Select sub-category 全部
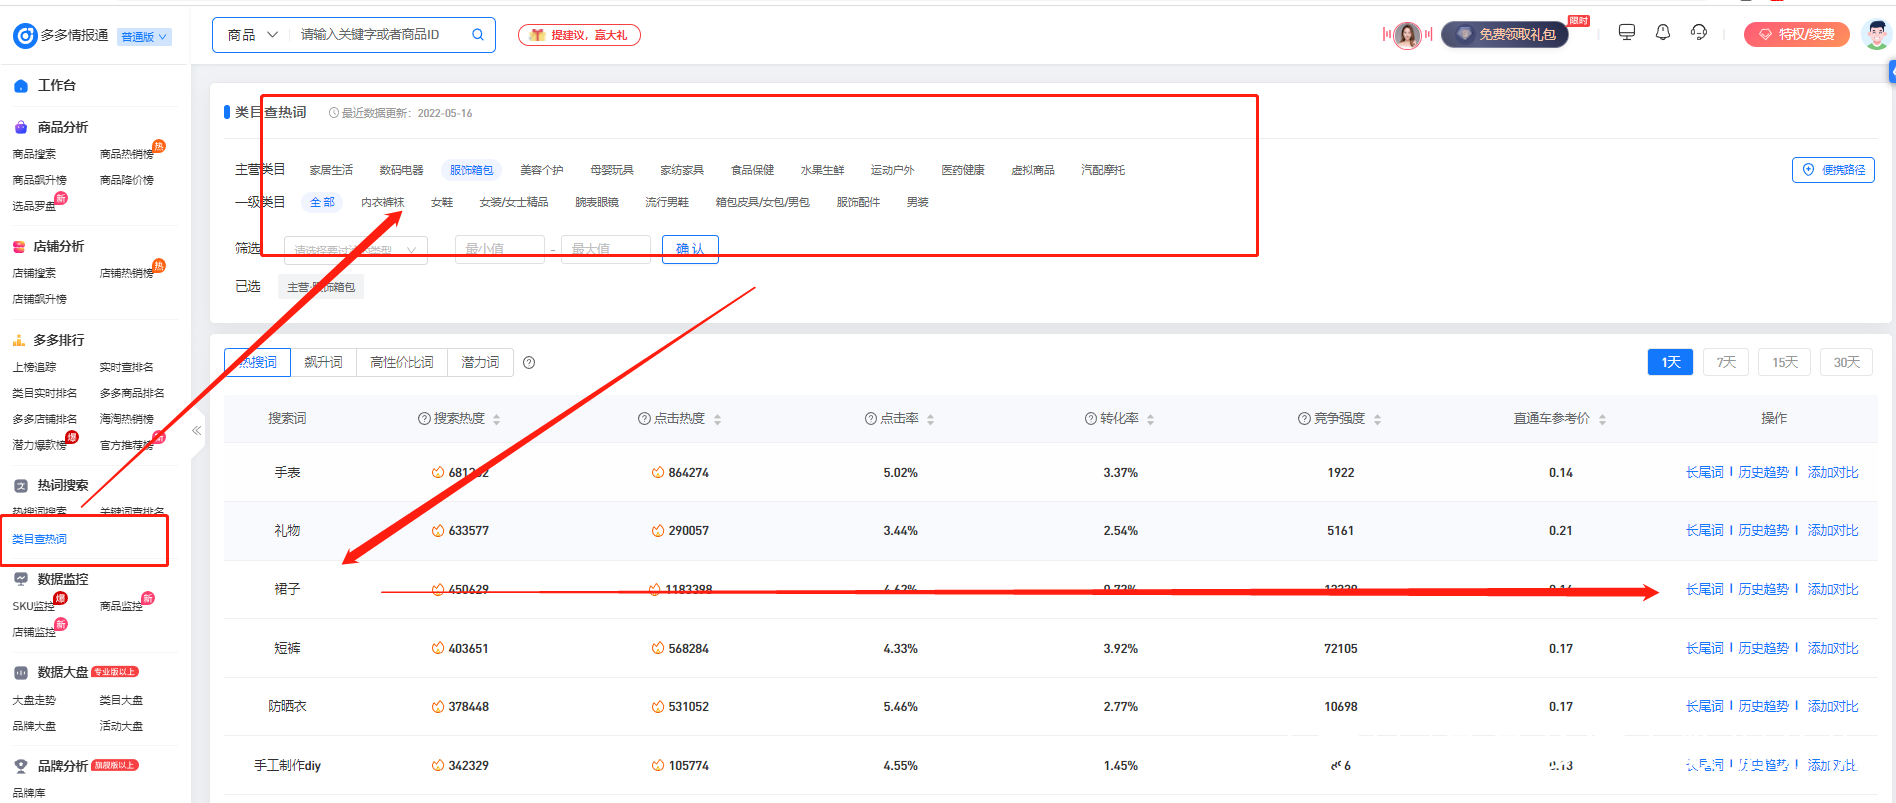This screenshot has height=803, width=1896. pyautogui.click(x=322, y=203)
